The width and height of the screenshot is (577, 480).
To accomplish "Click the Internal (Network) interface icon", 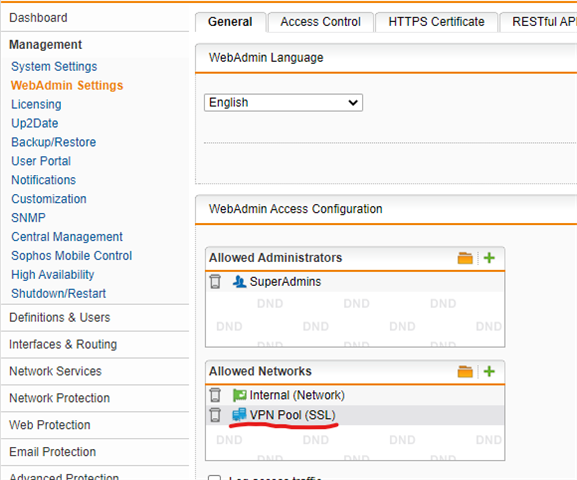I will tap(239, 395).
